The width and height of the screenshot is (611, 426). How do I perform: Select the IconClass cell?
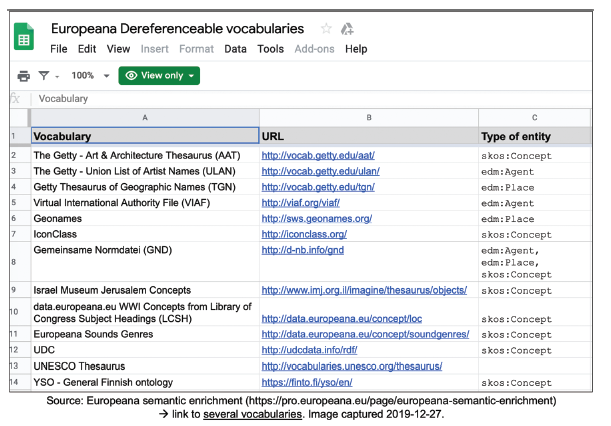coord(145,234)
